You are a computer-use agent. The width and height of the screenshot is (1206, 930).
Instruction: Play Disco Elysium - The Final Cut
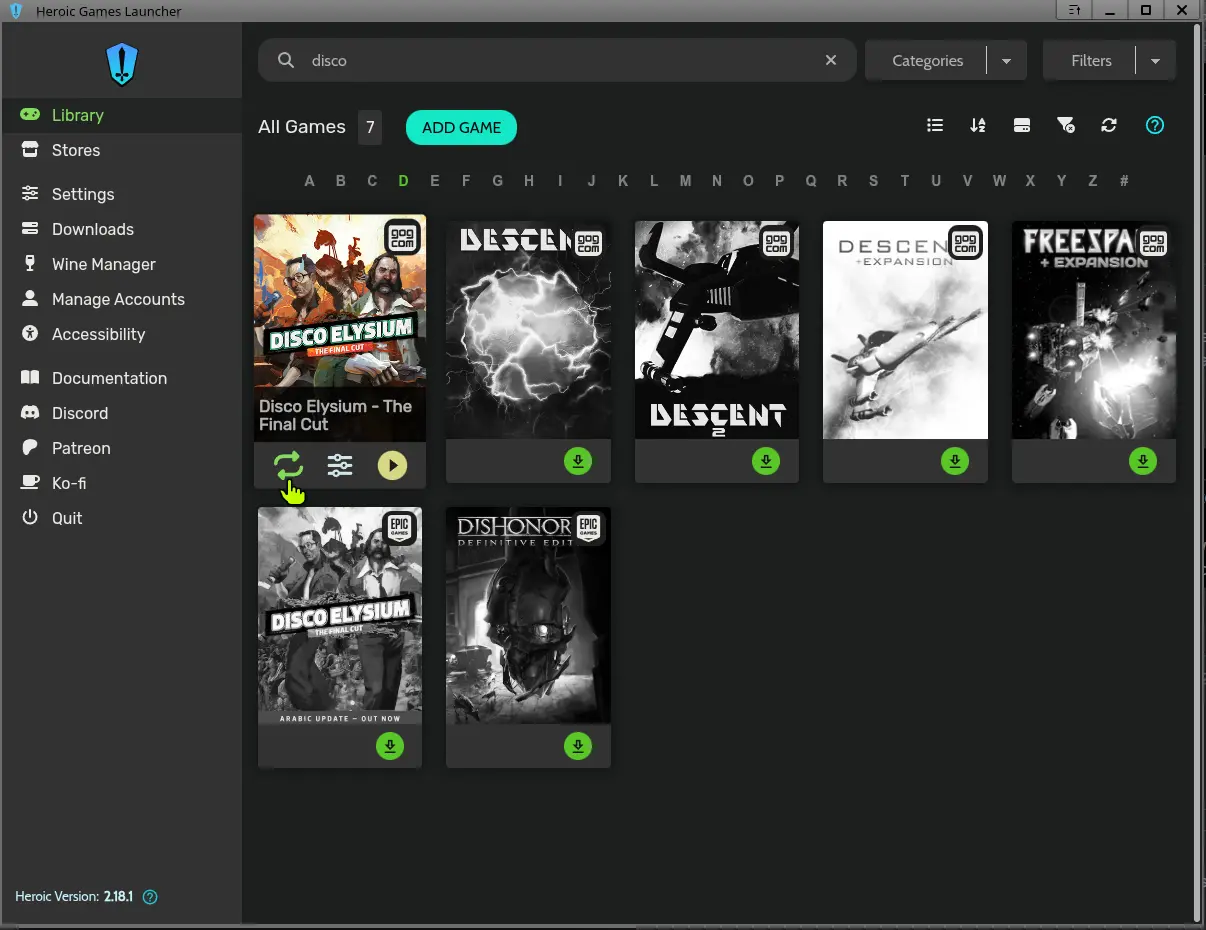click(392, 466)
